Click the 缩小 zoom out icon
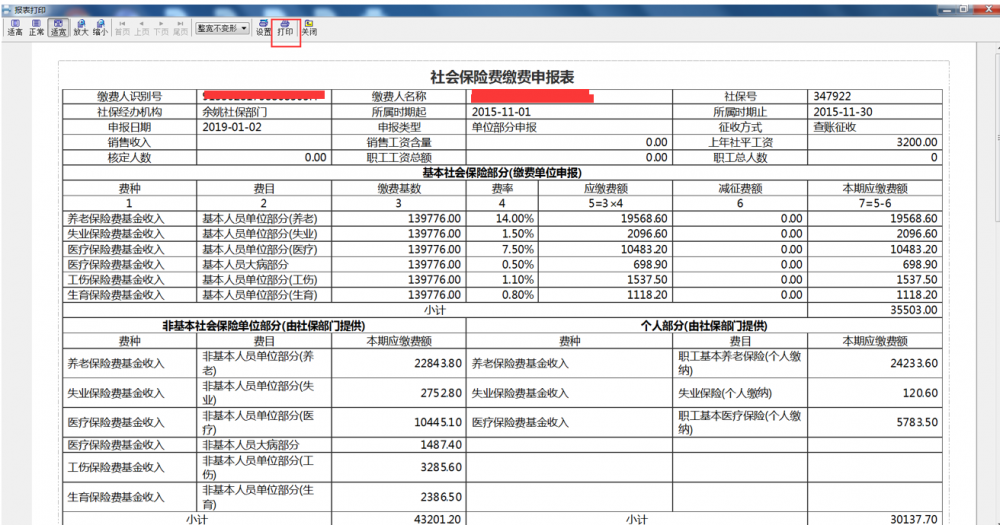Image resolution: width=1000 pixels, height=525 pixels. click(x=100, y=27)
